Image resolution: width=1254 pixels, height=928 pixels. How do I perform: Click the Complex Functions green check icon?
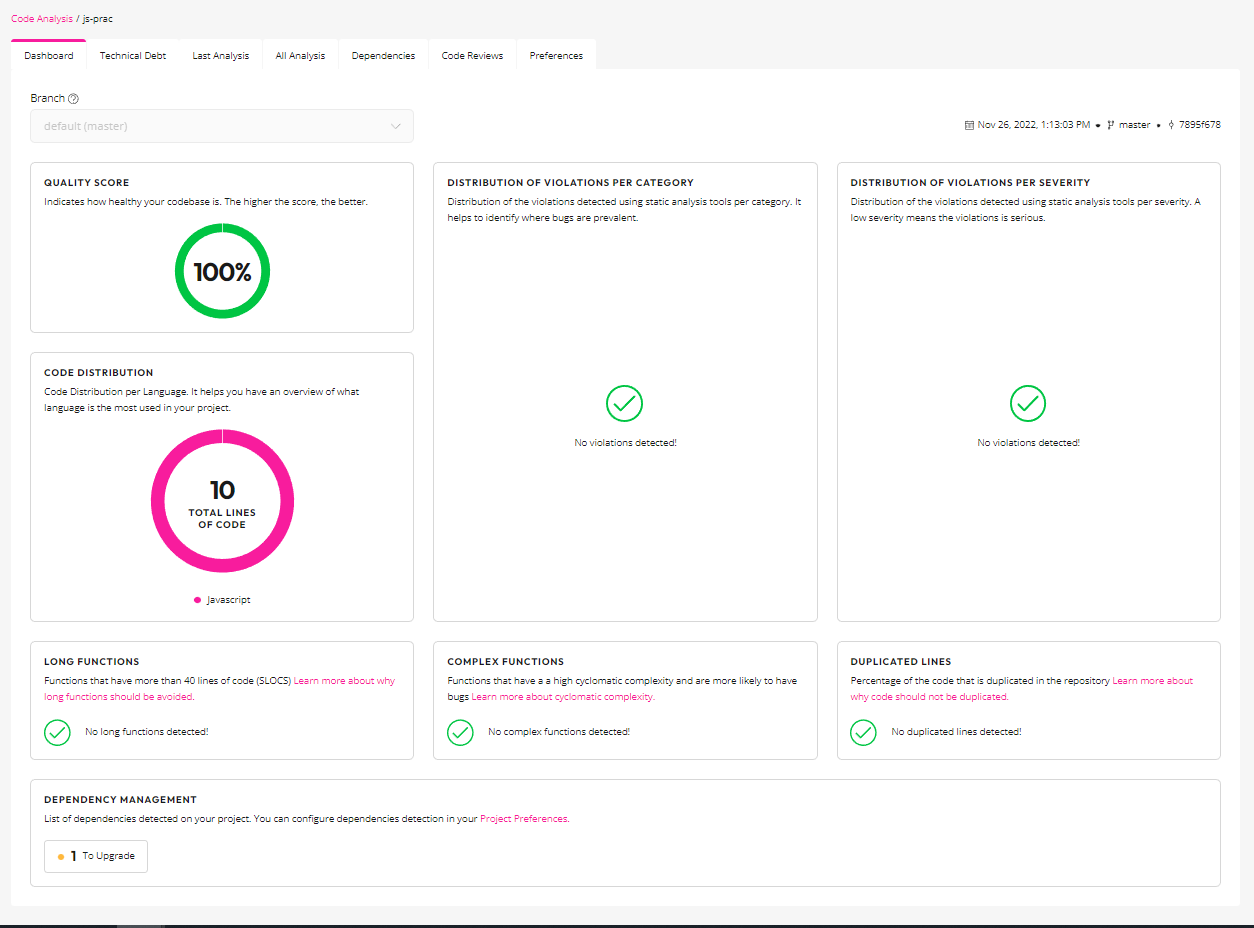(460, 732)
